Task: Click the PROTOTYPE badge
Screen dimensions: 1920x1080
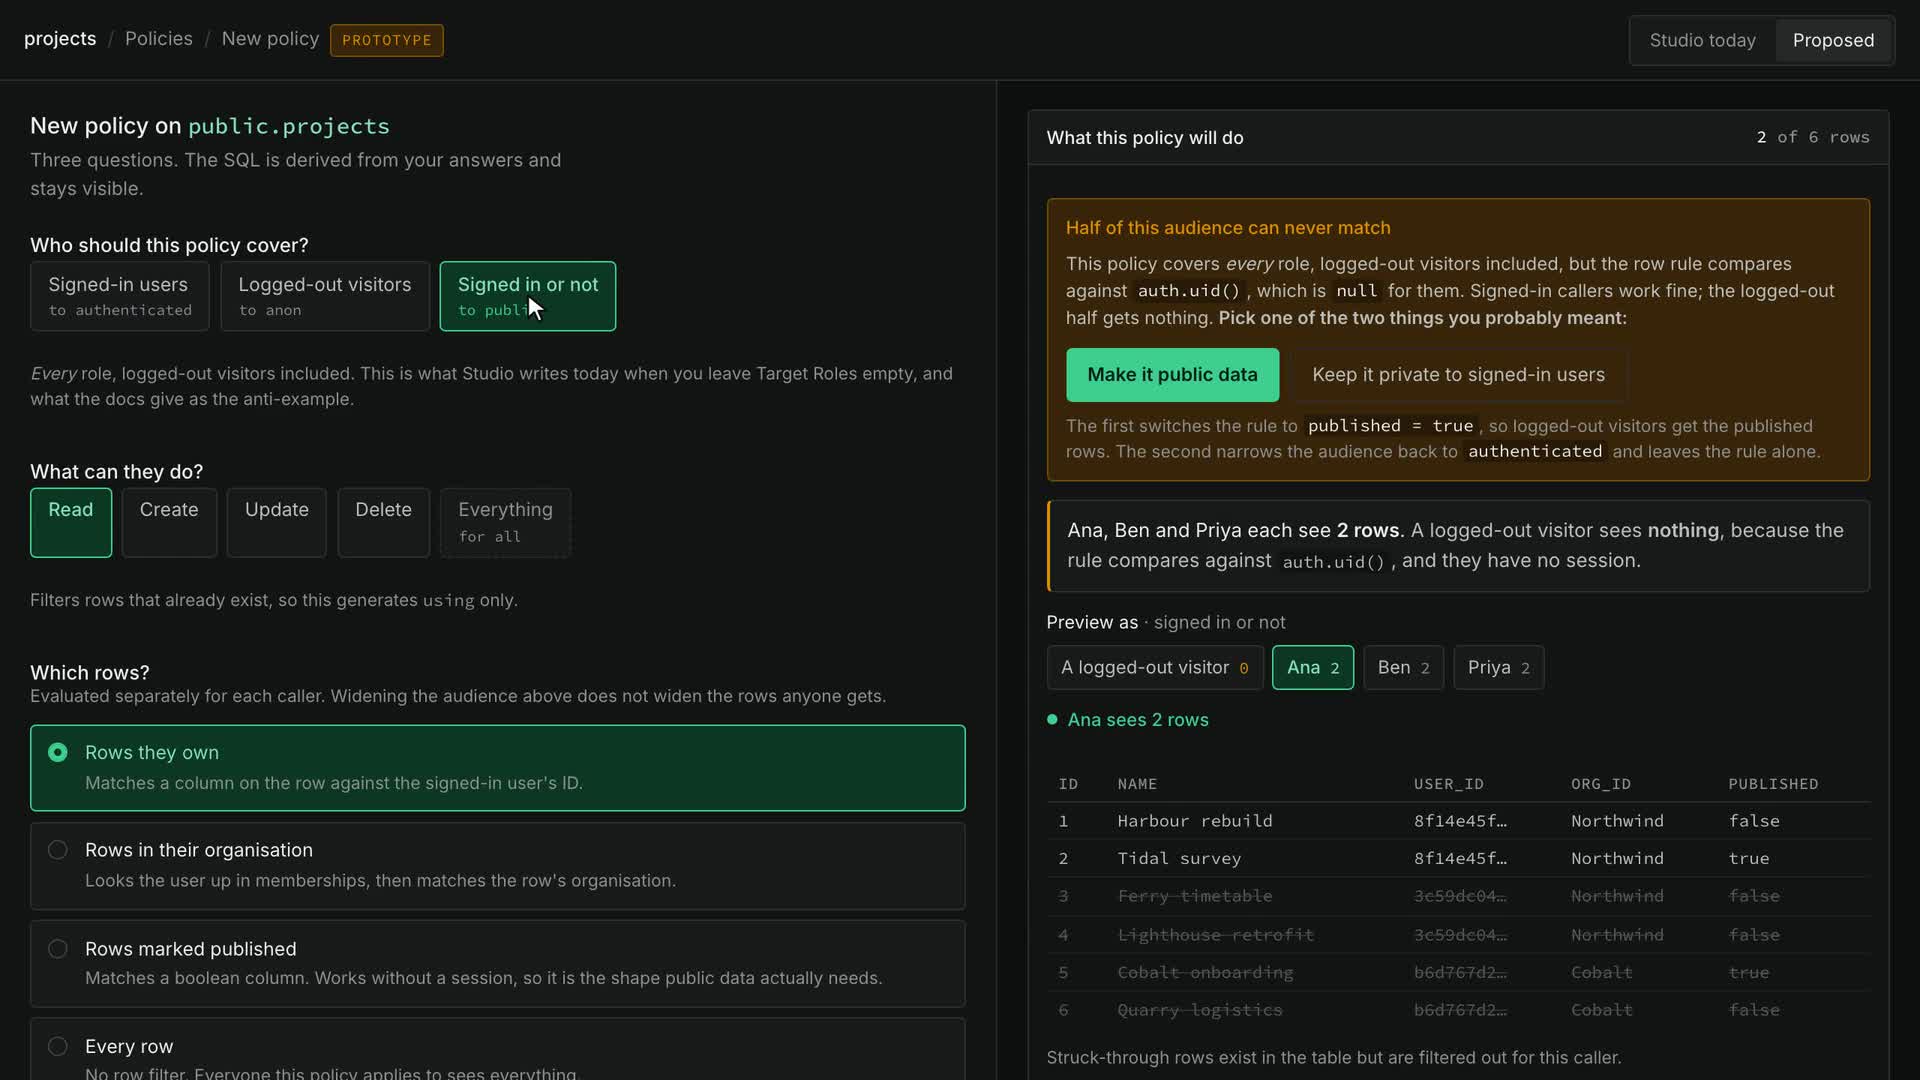Action: click(387, 40)
